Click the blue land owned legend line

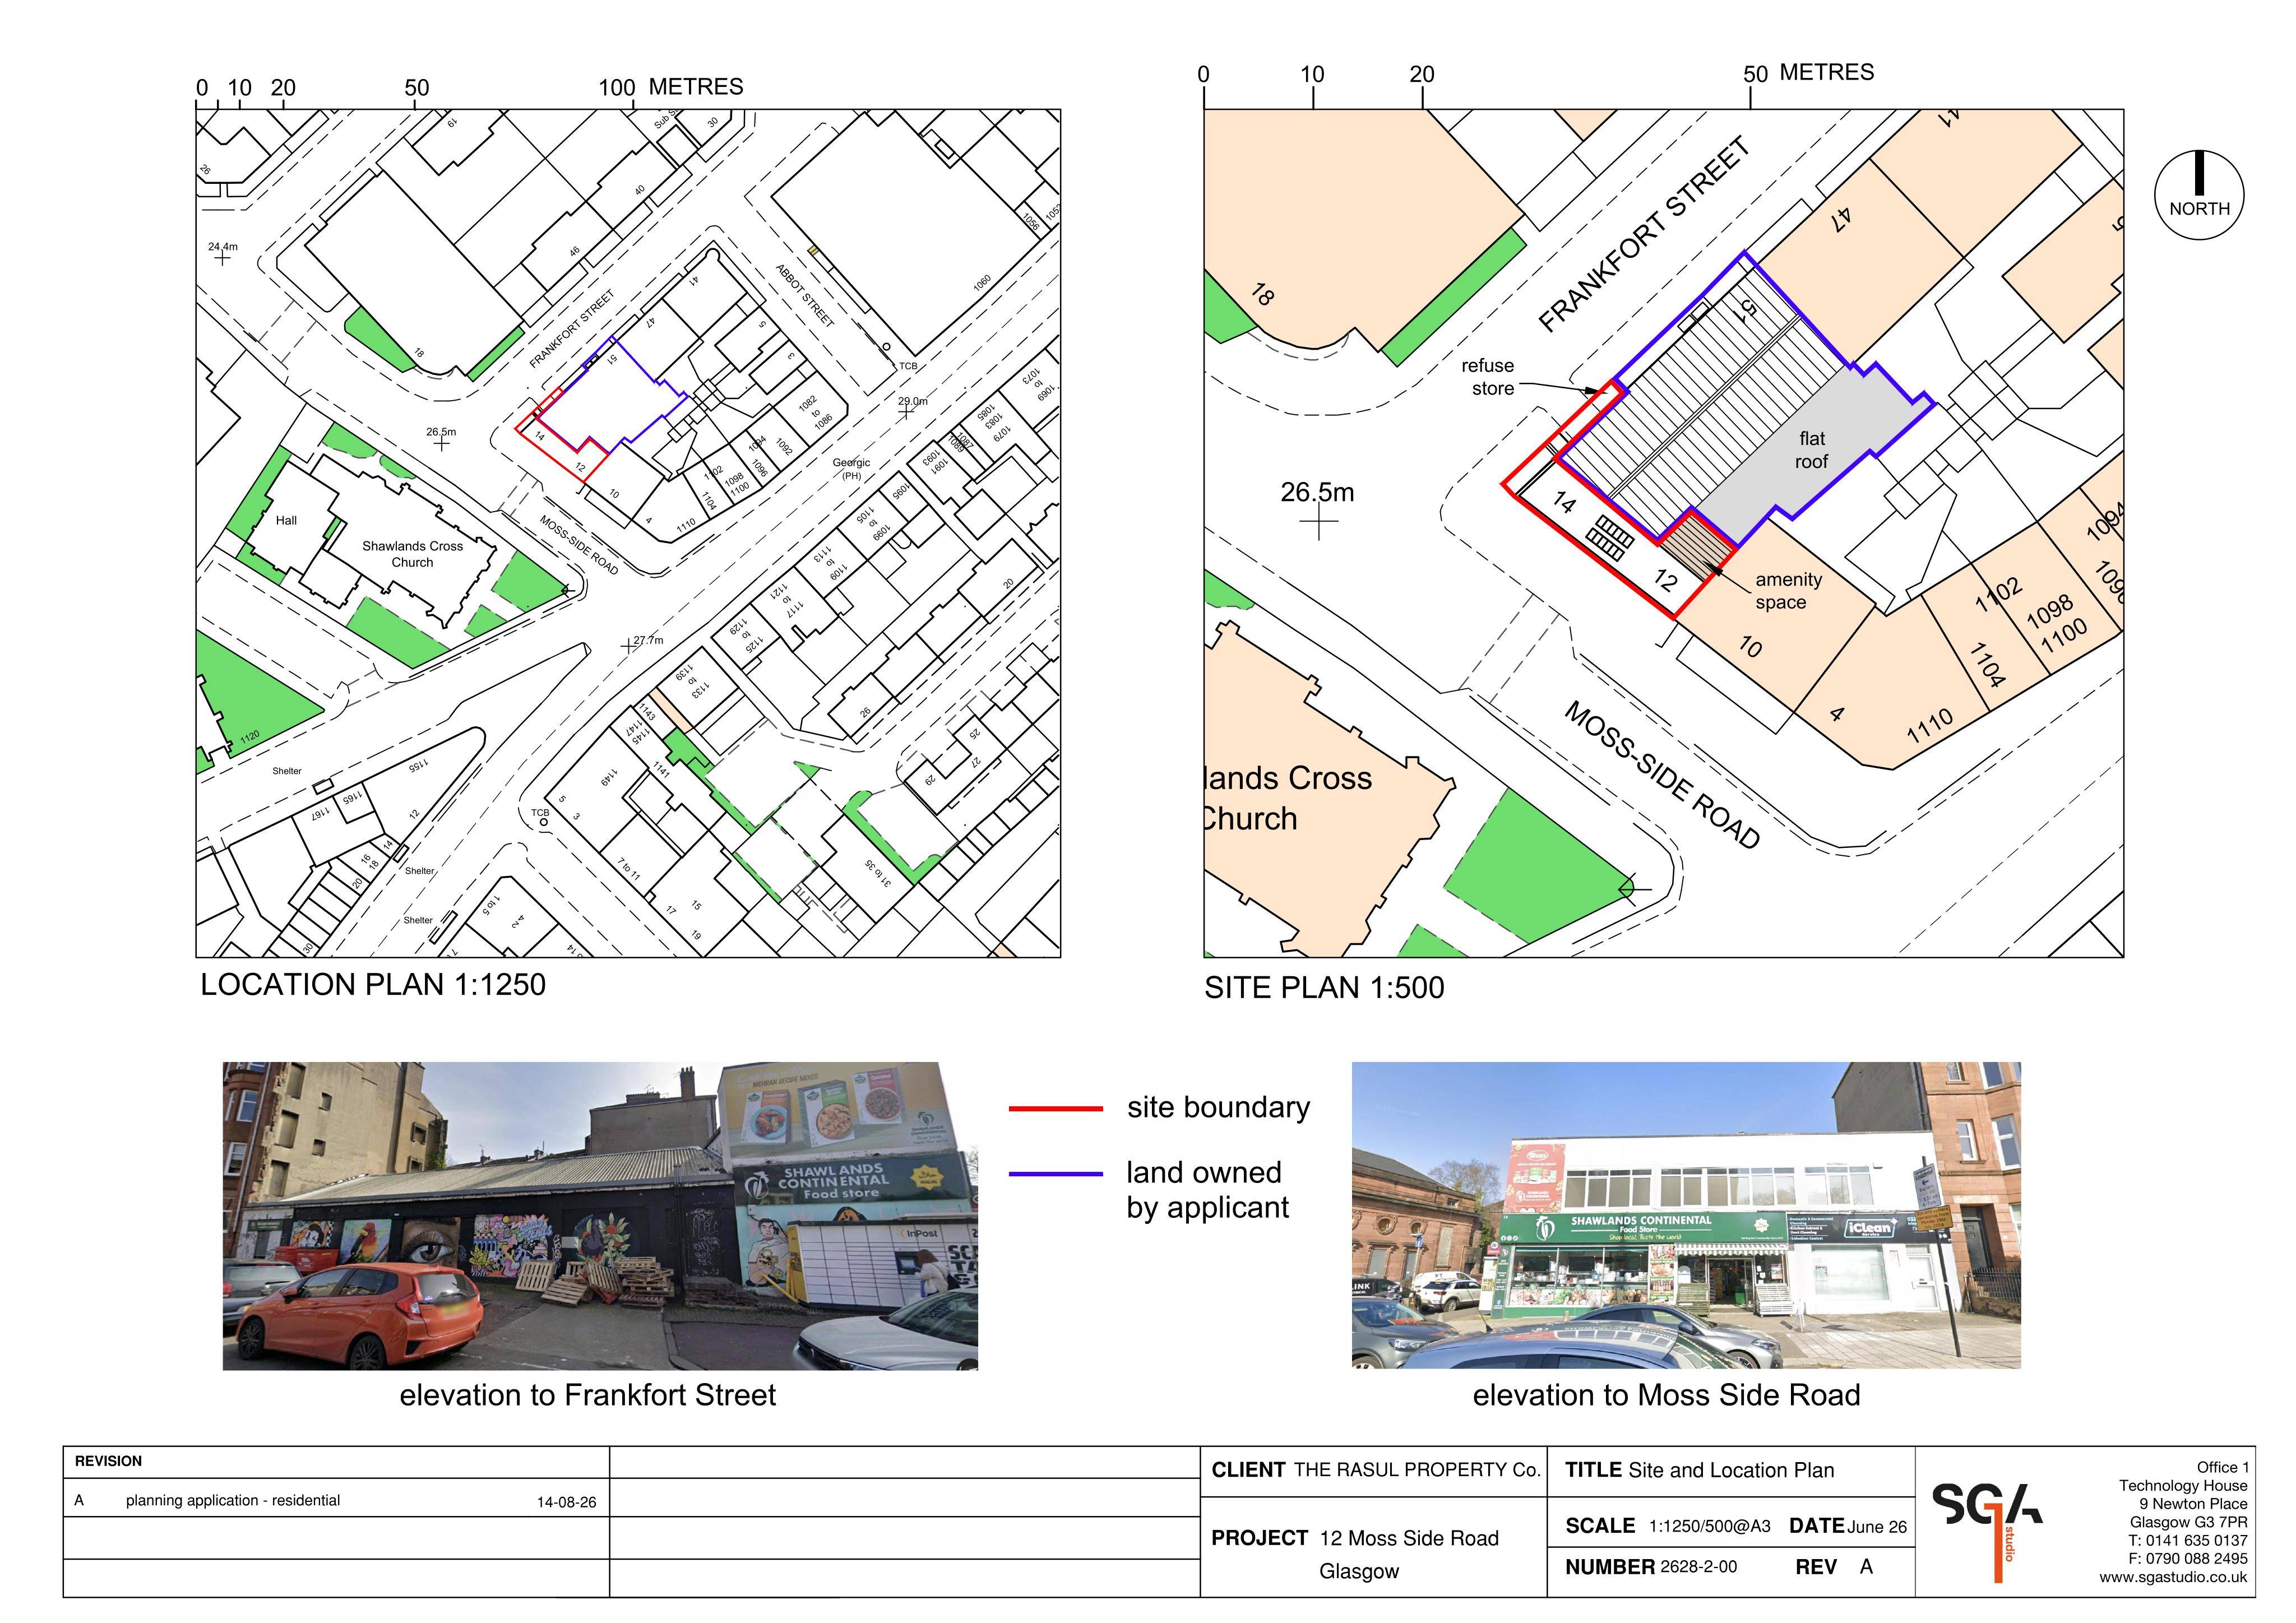coord(1056,1174)
